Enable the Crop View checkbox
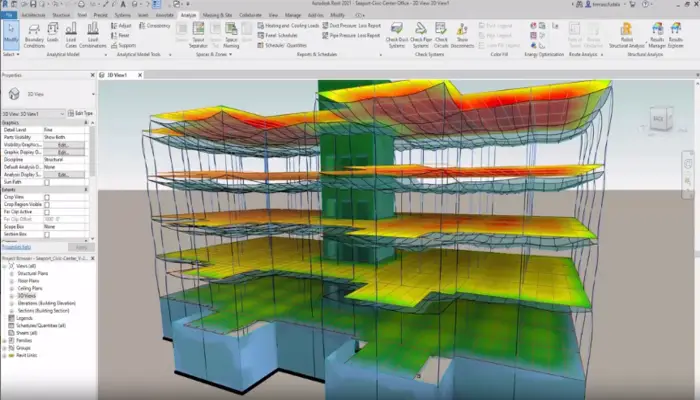Screen dimensions: 700x400 [47, 198]
